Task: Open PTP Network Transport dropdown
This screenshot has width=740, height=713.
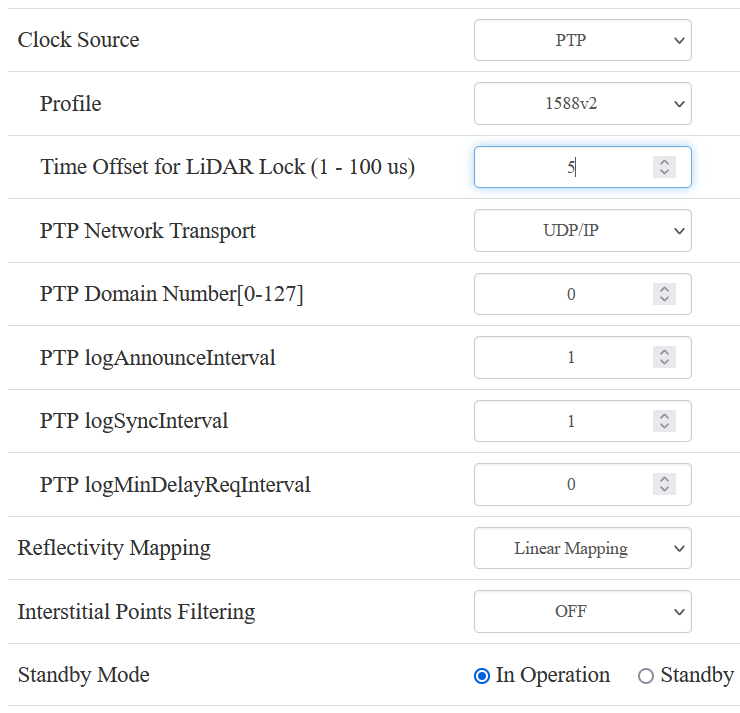Action: pos(582,231)
